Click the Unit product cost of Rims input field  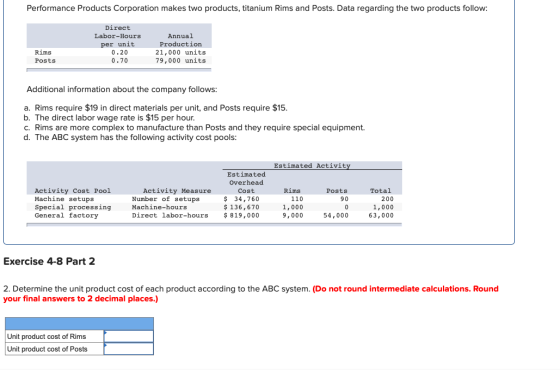pos(129,336)
